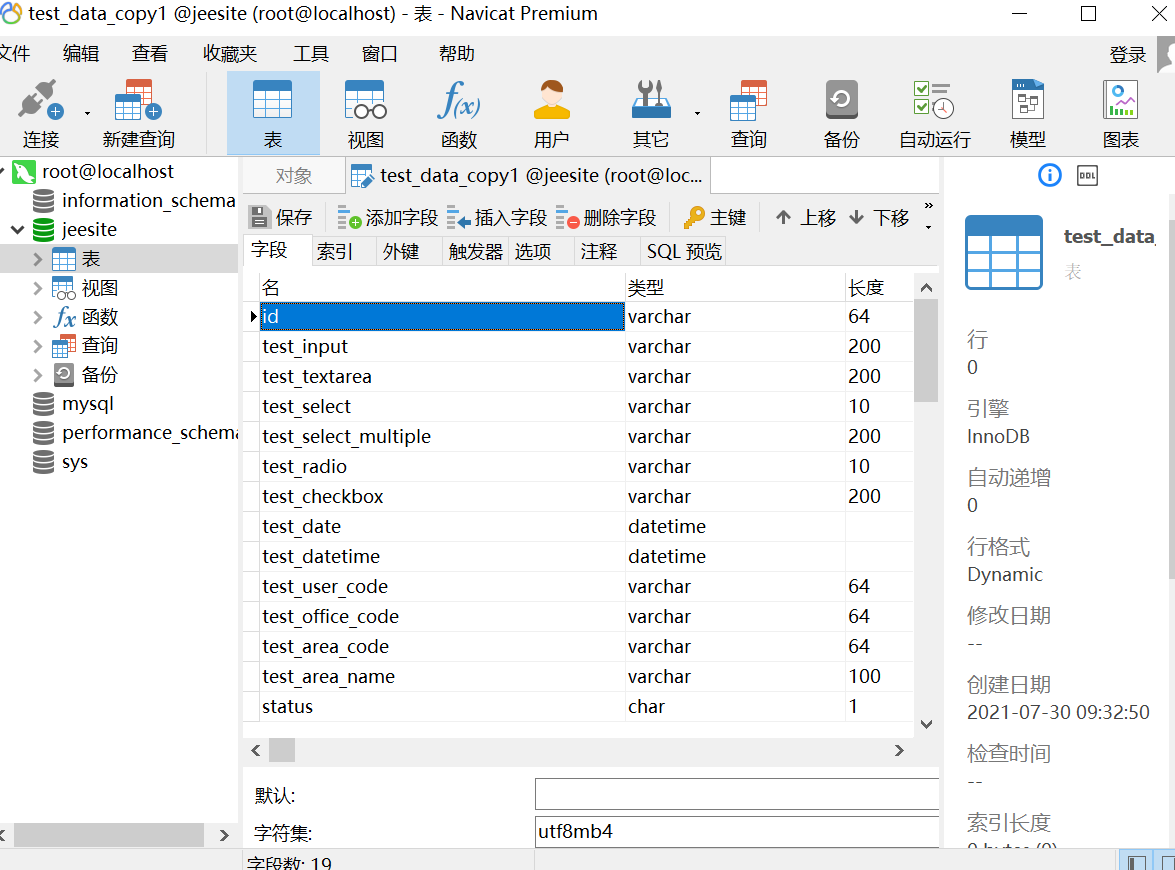Click 插入字段 insert field
1175x870 pixels.
pyautogui.click(x=497, y=217)
